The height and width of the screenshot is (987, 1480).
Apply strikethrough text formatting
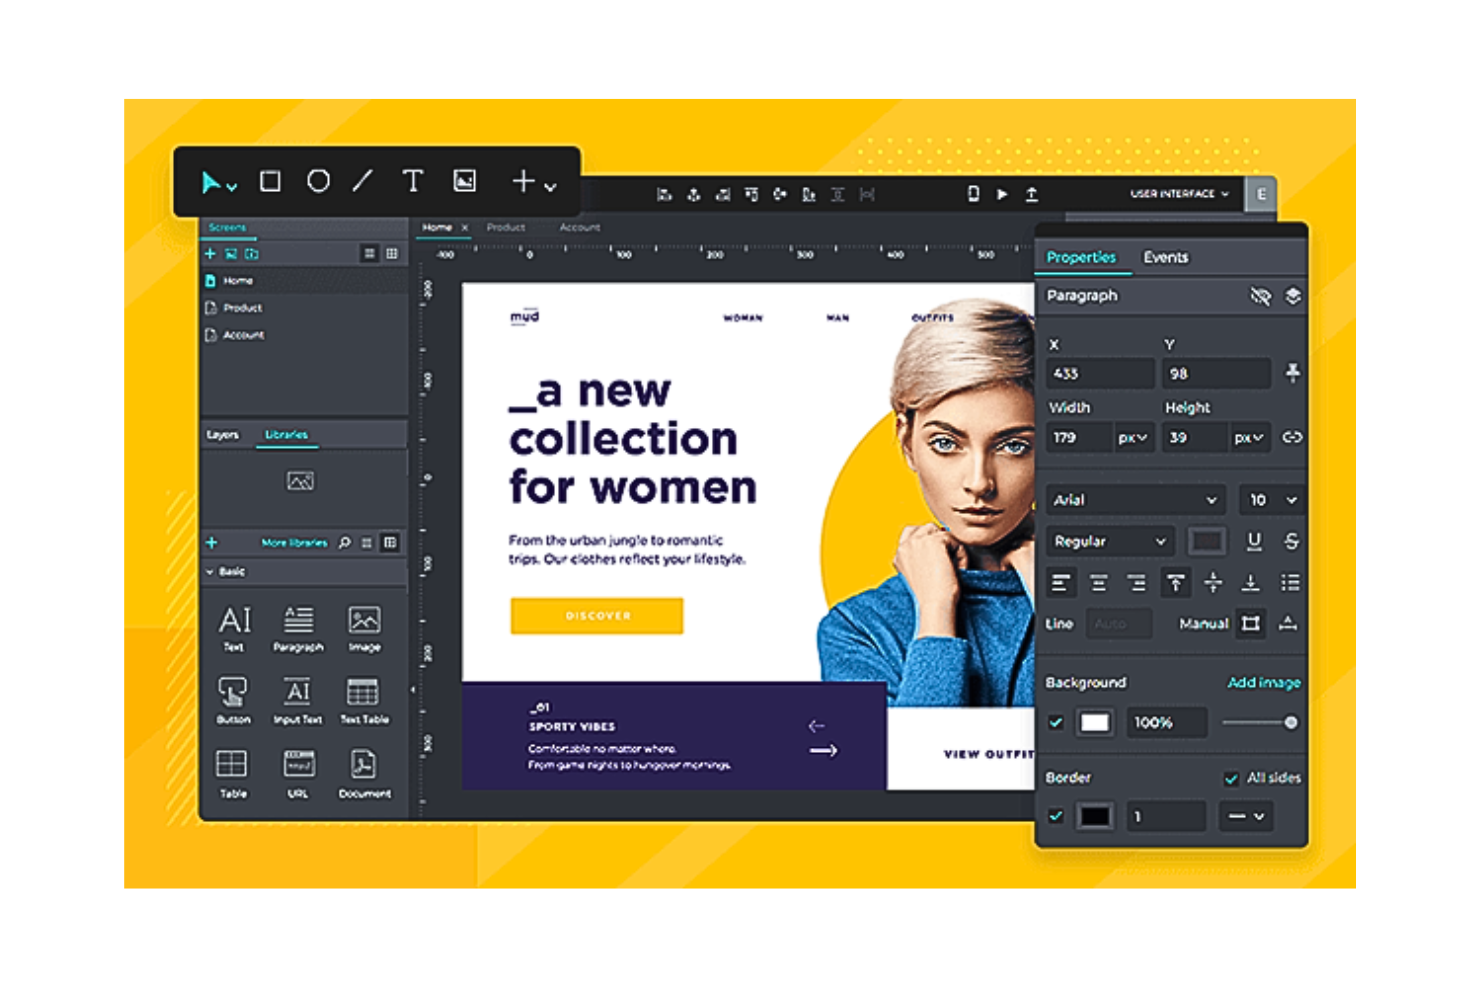point(1291,541)
